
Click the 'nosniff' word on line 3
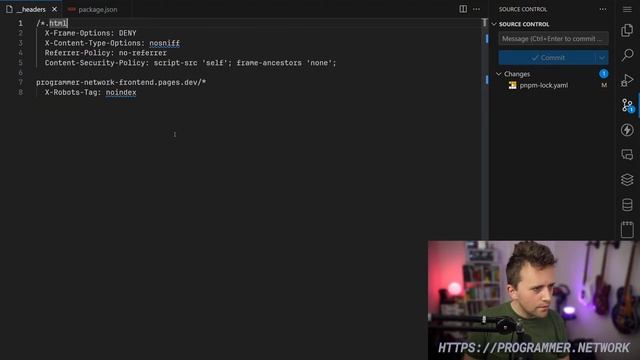coord(164,43)
